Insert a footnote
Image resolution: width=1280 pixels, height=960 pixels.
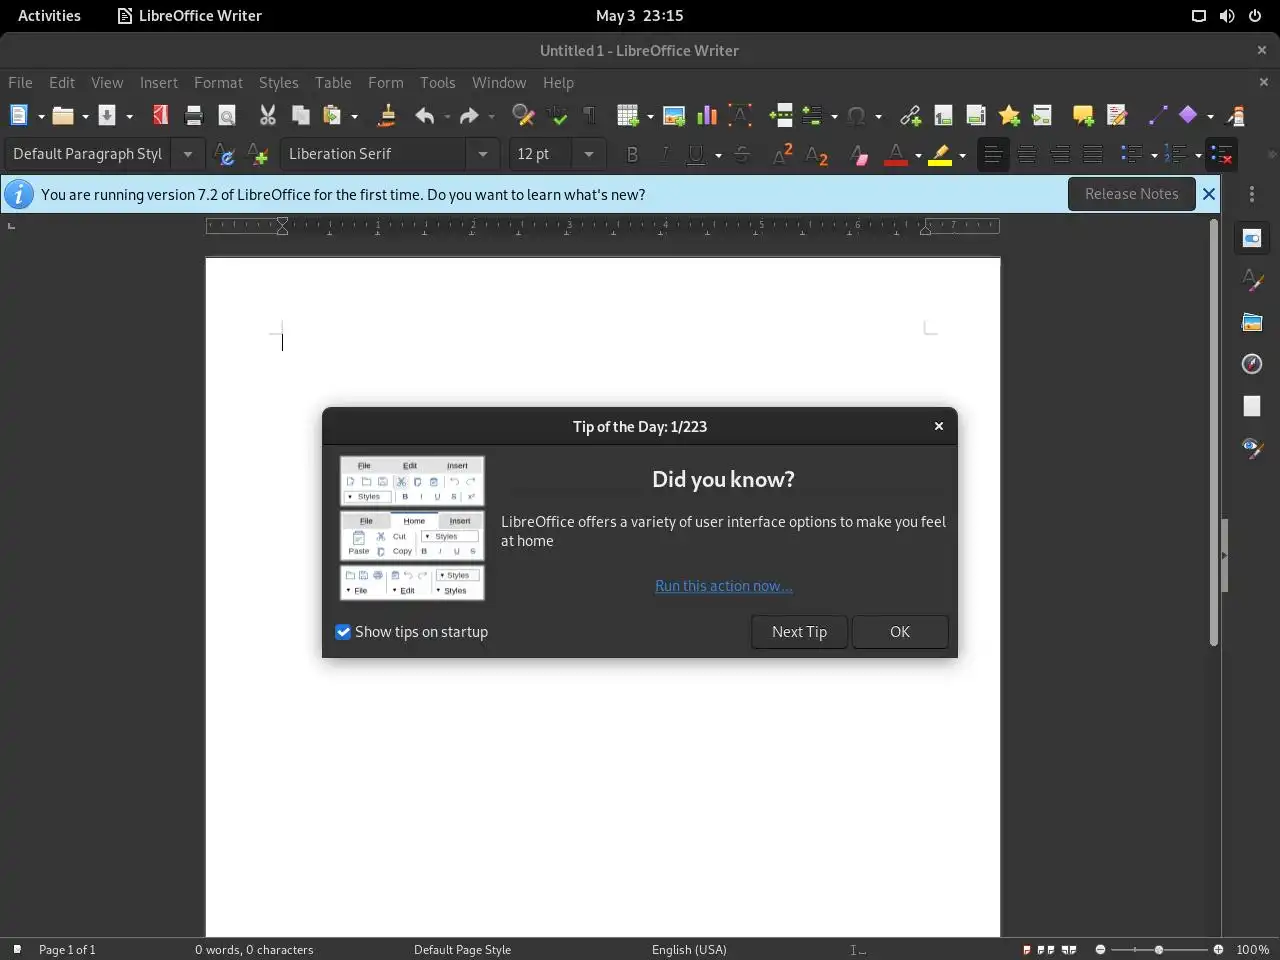[x=943, y=116]
